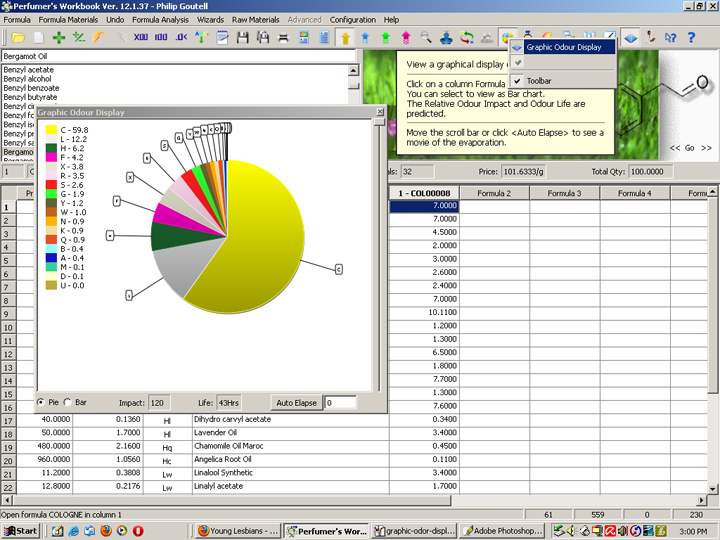Viewport: 720px width, 540px height.
Task: Click the dark green H - 6.2 legend swatch
Action: point(51,148)
